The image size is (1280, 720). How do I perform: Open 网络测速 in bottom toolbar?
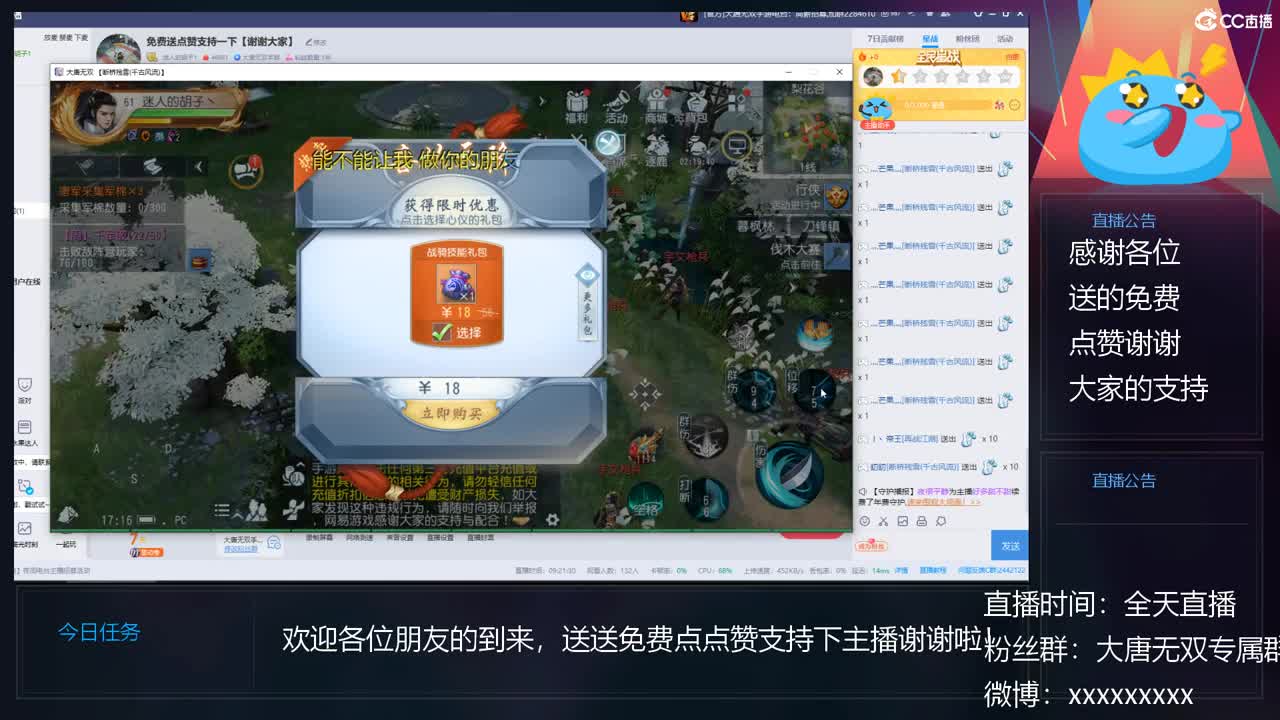359,538
